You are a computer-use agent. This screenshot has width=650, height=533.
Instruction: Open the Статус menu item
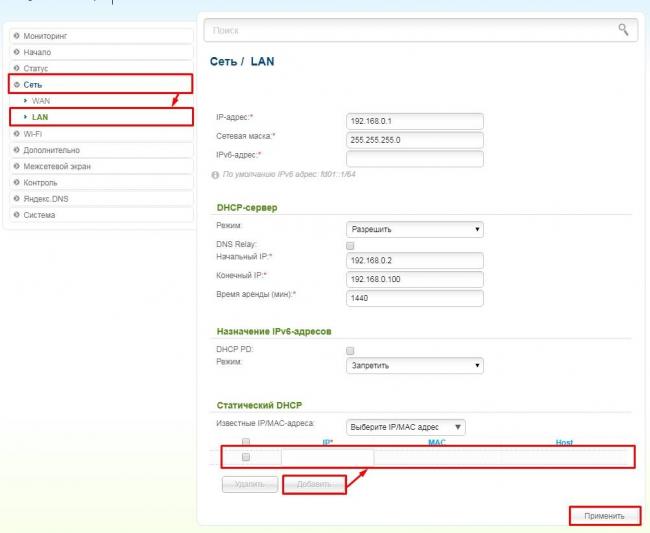click(x=101, y=68)
